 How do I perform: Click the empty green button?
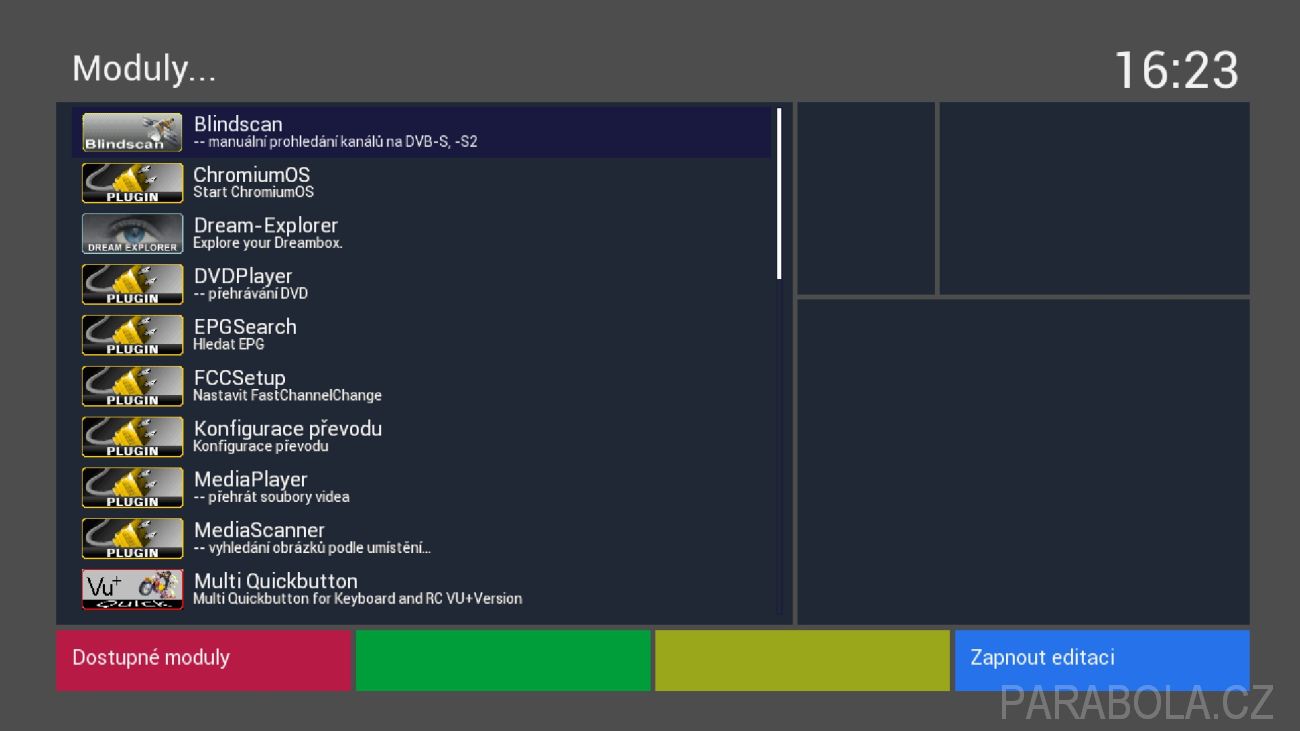coord(503,660)
